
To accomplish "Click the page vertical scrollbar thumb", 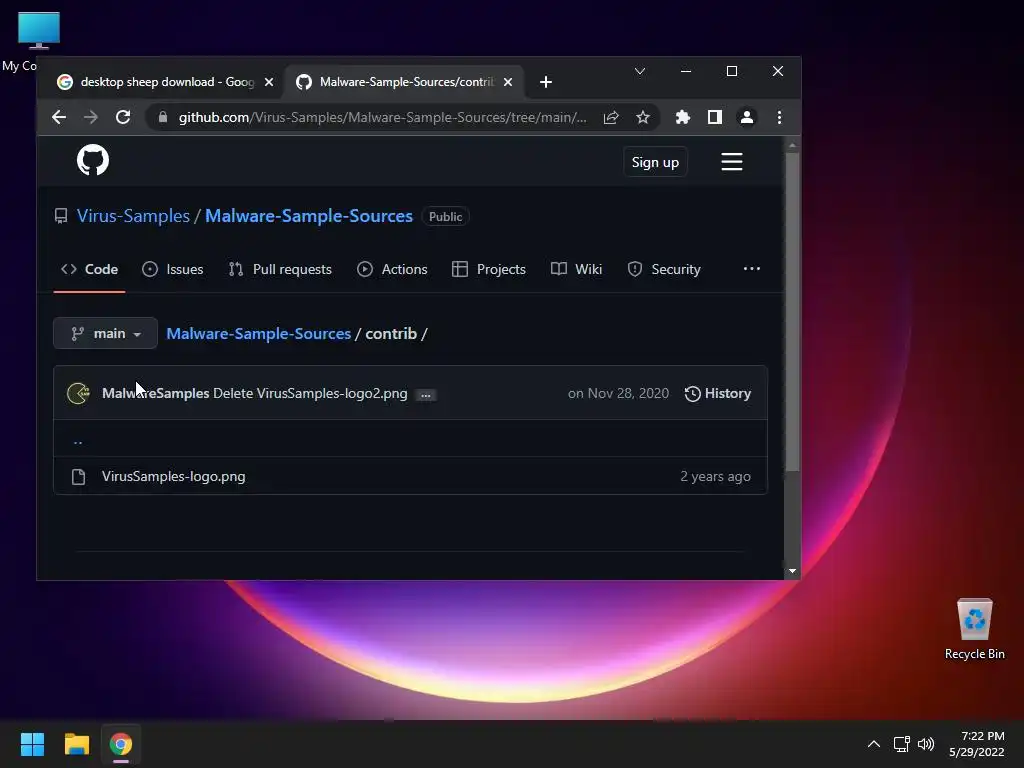I will coord(792,312).
